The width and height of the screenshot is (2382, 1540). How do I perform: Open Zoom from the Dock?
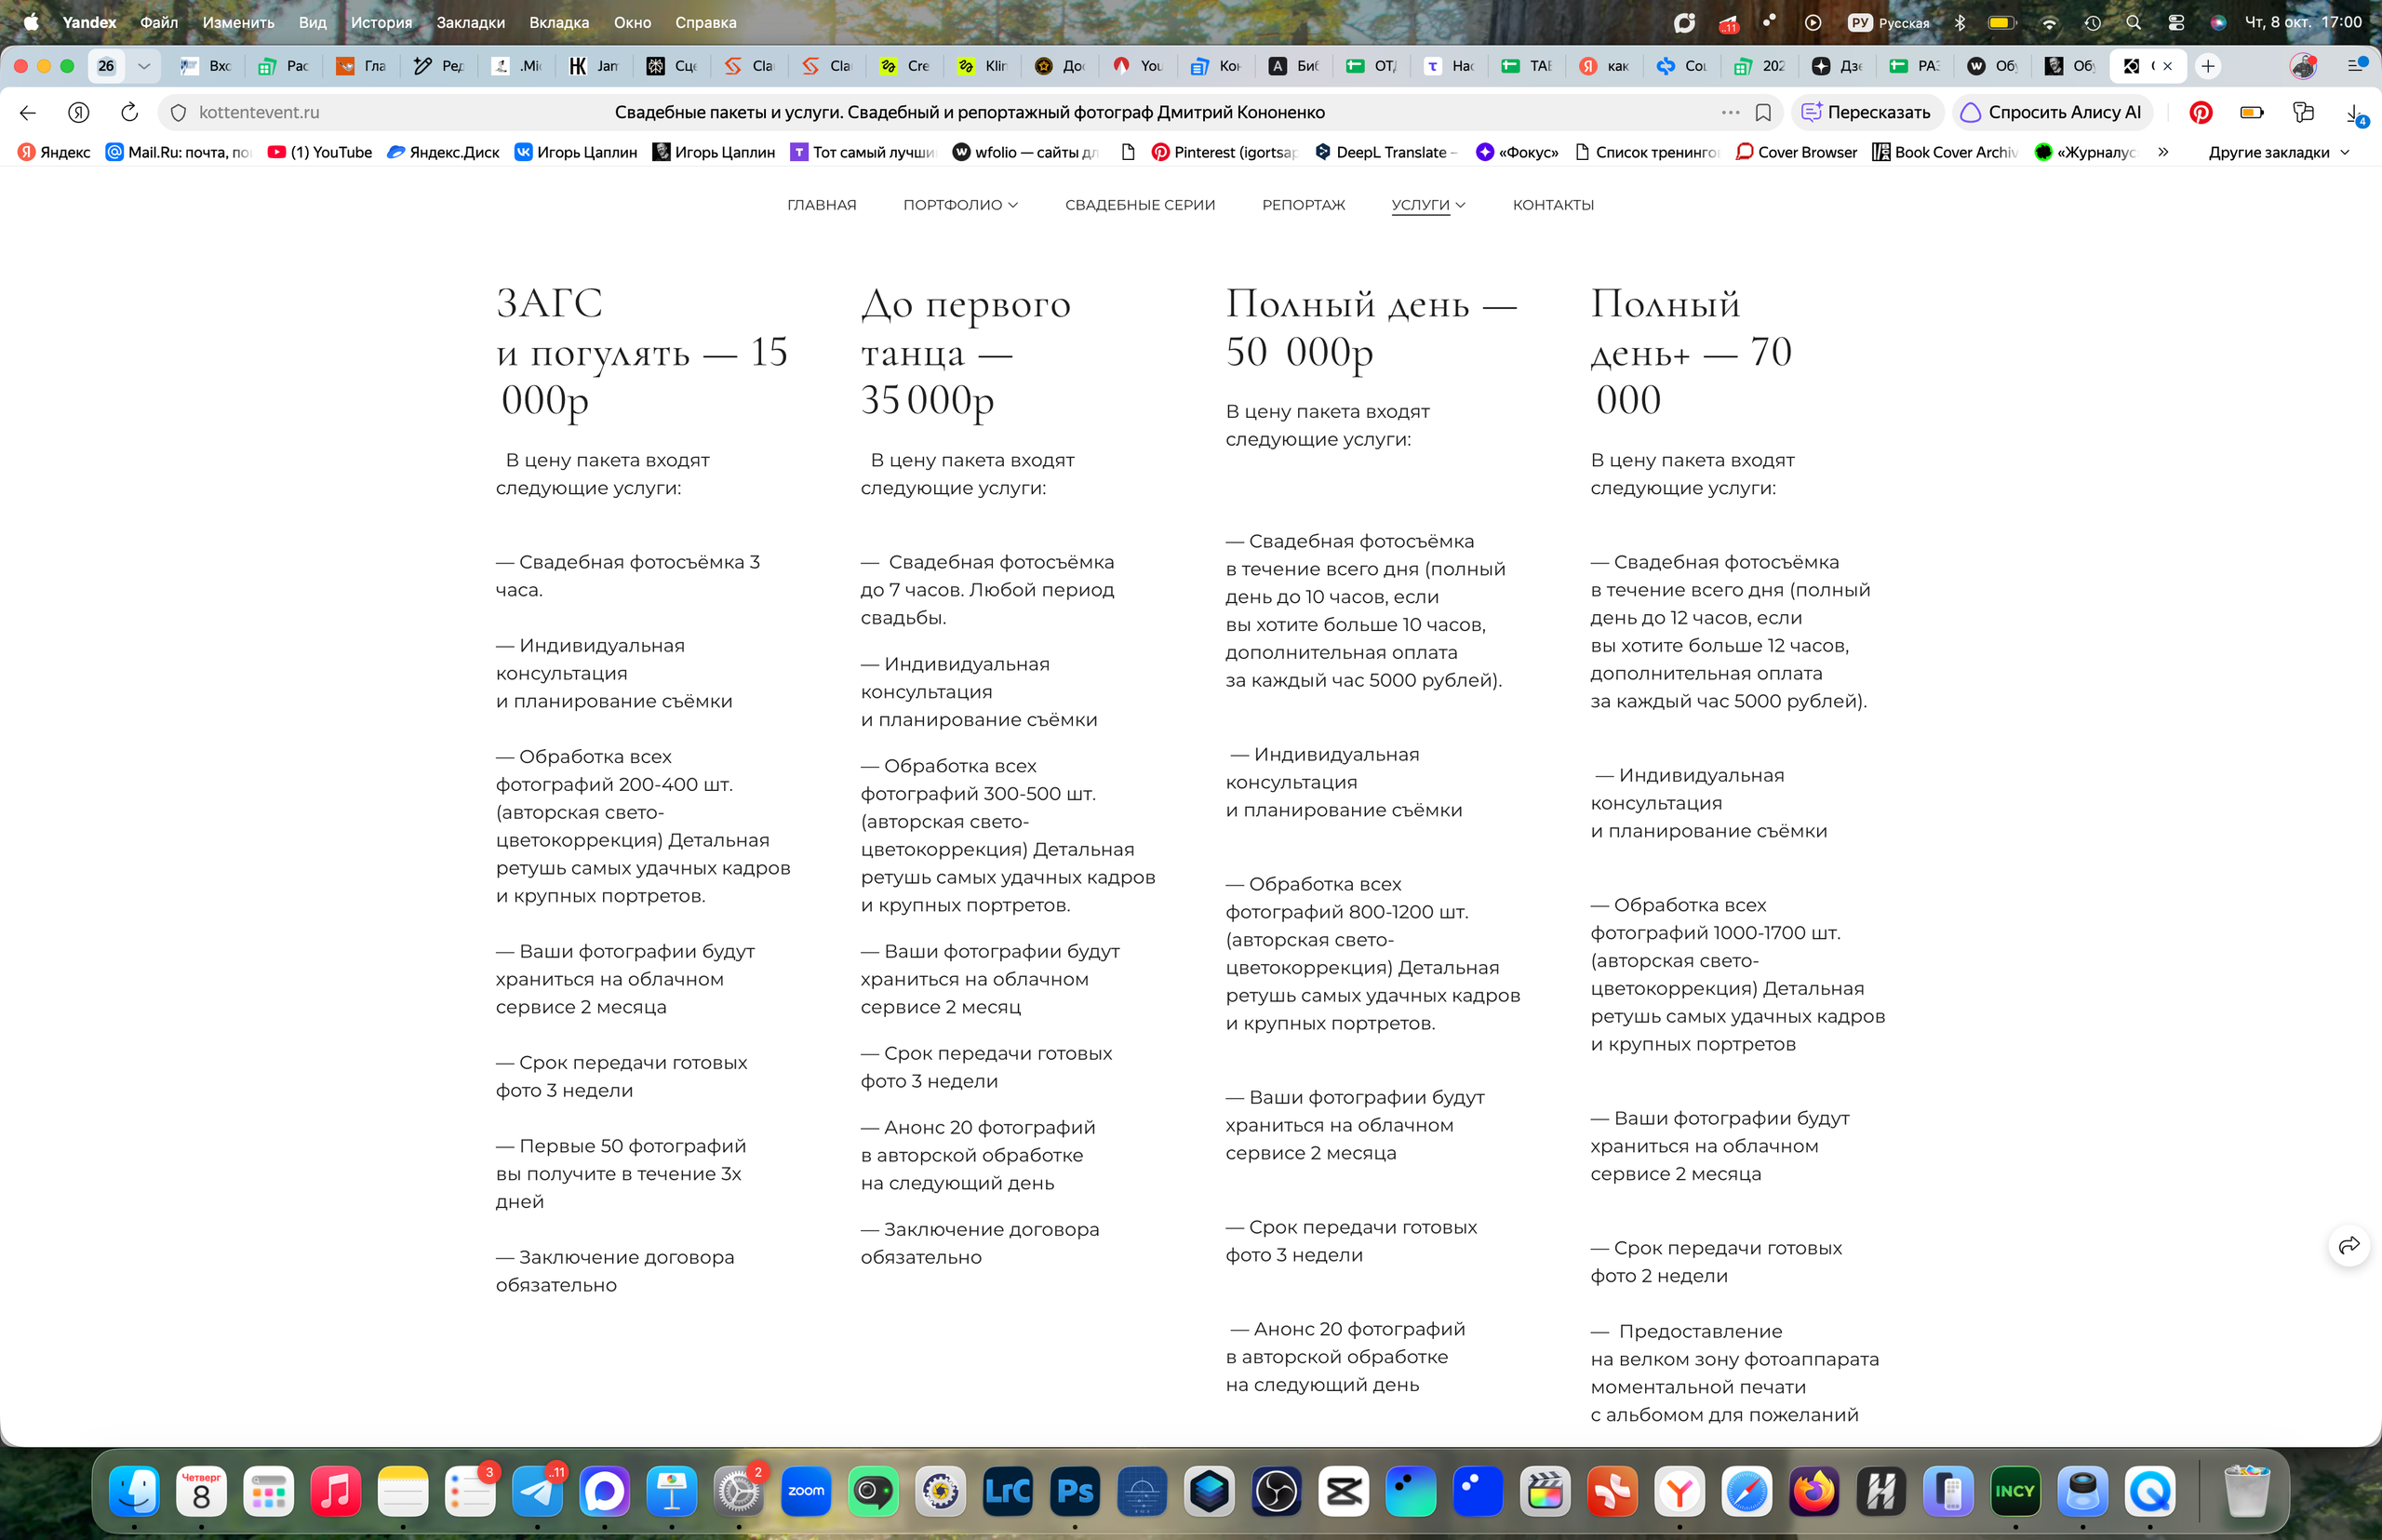tap(806, 1491)
